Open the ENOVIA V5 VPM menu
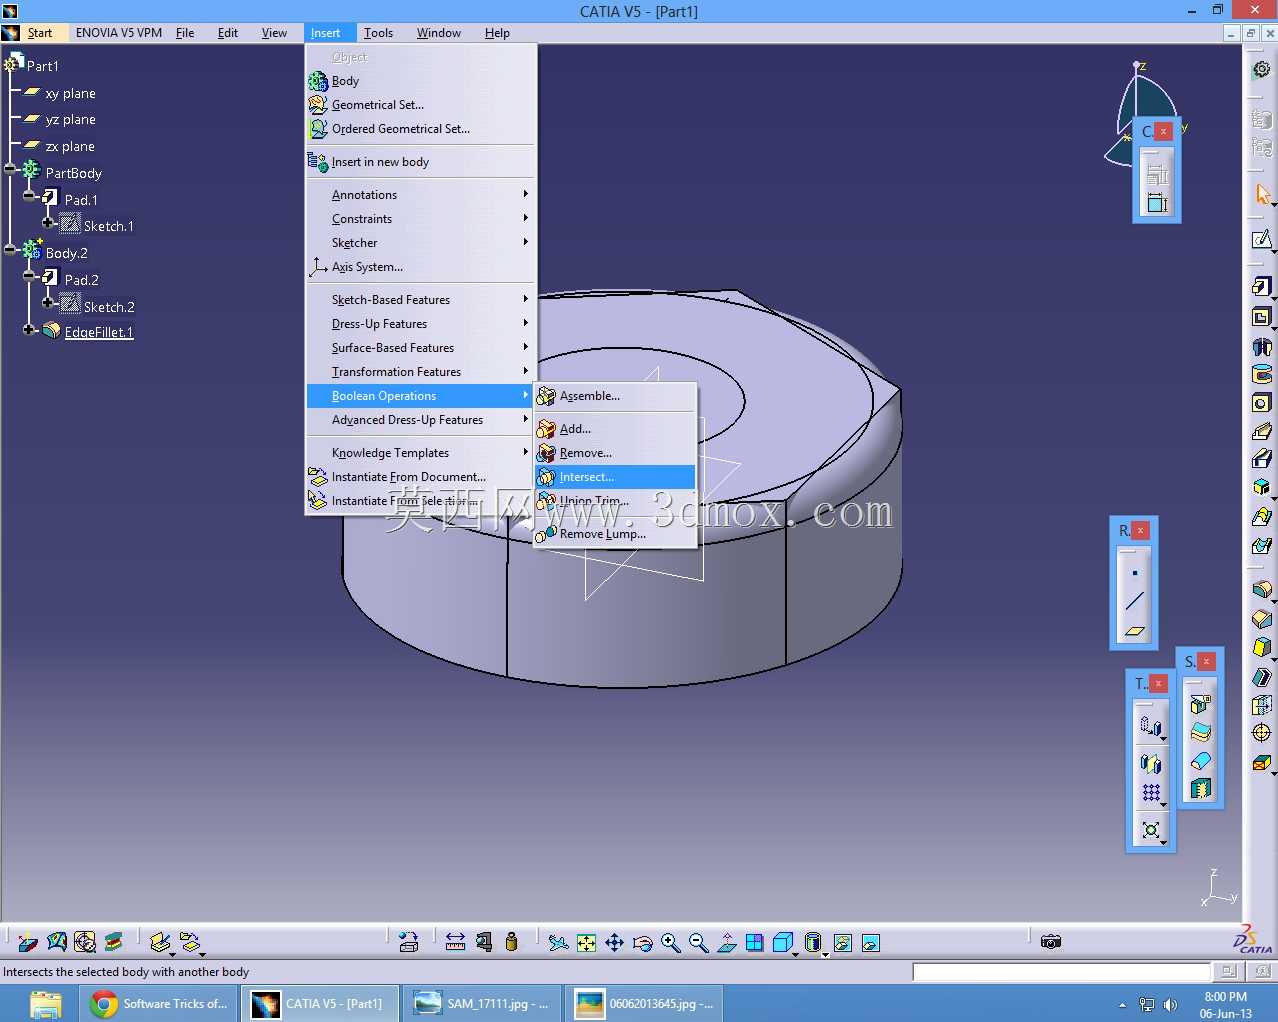 click(x=119, y=33)
